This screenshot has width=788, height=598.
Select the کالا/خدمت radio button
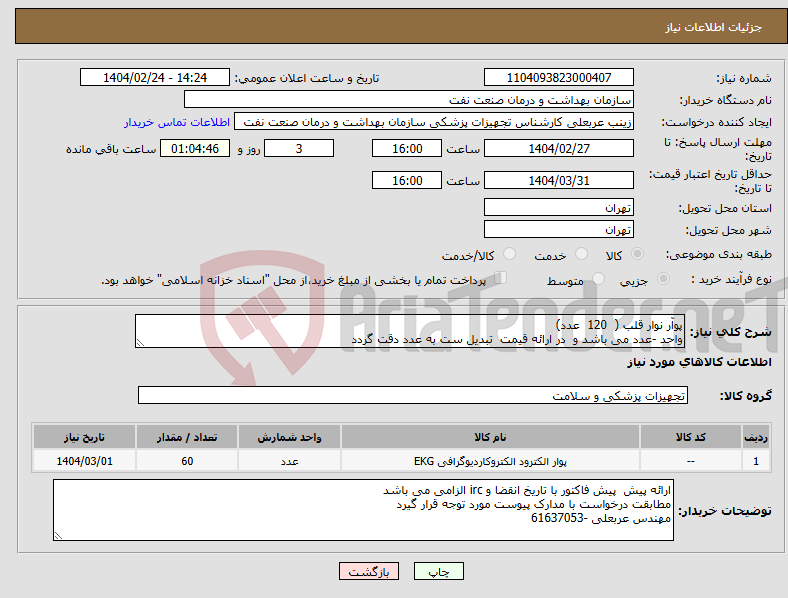509,254
